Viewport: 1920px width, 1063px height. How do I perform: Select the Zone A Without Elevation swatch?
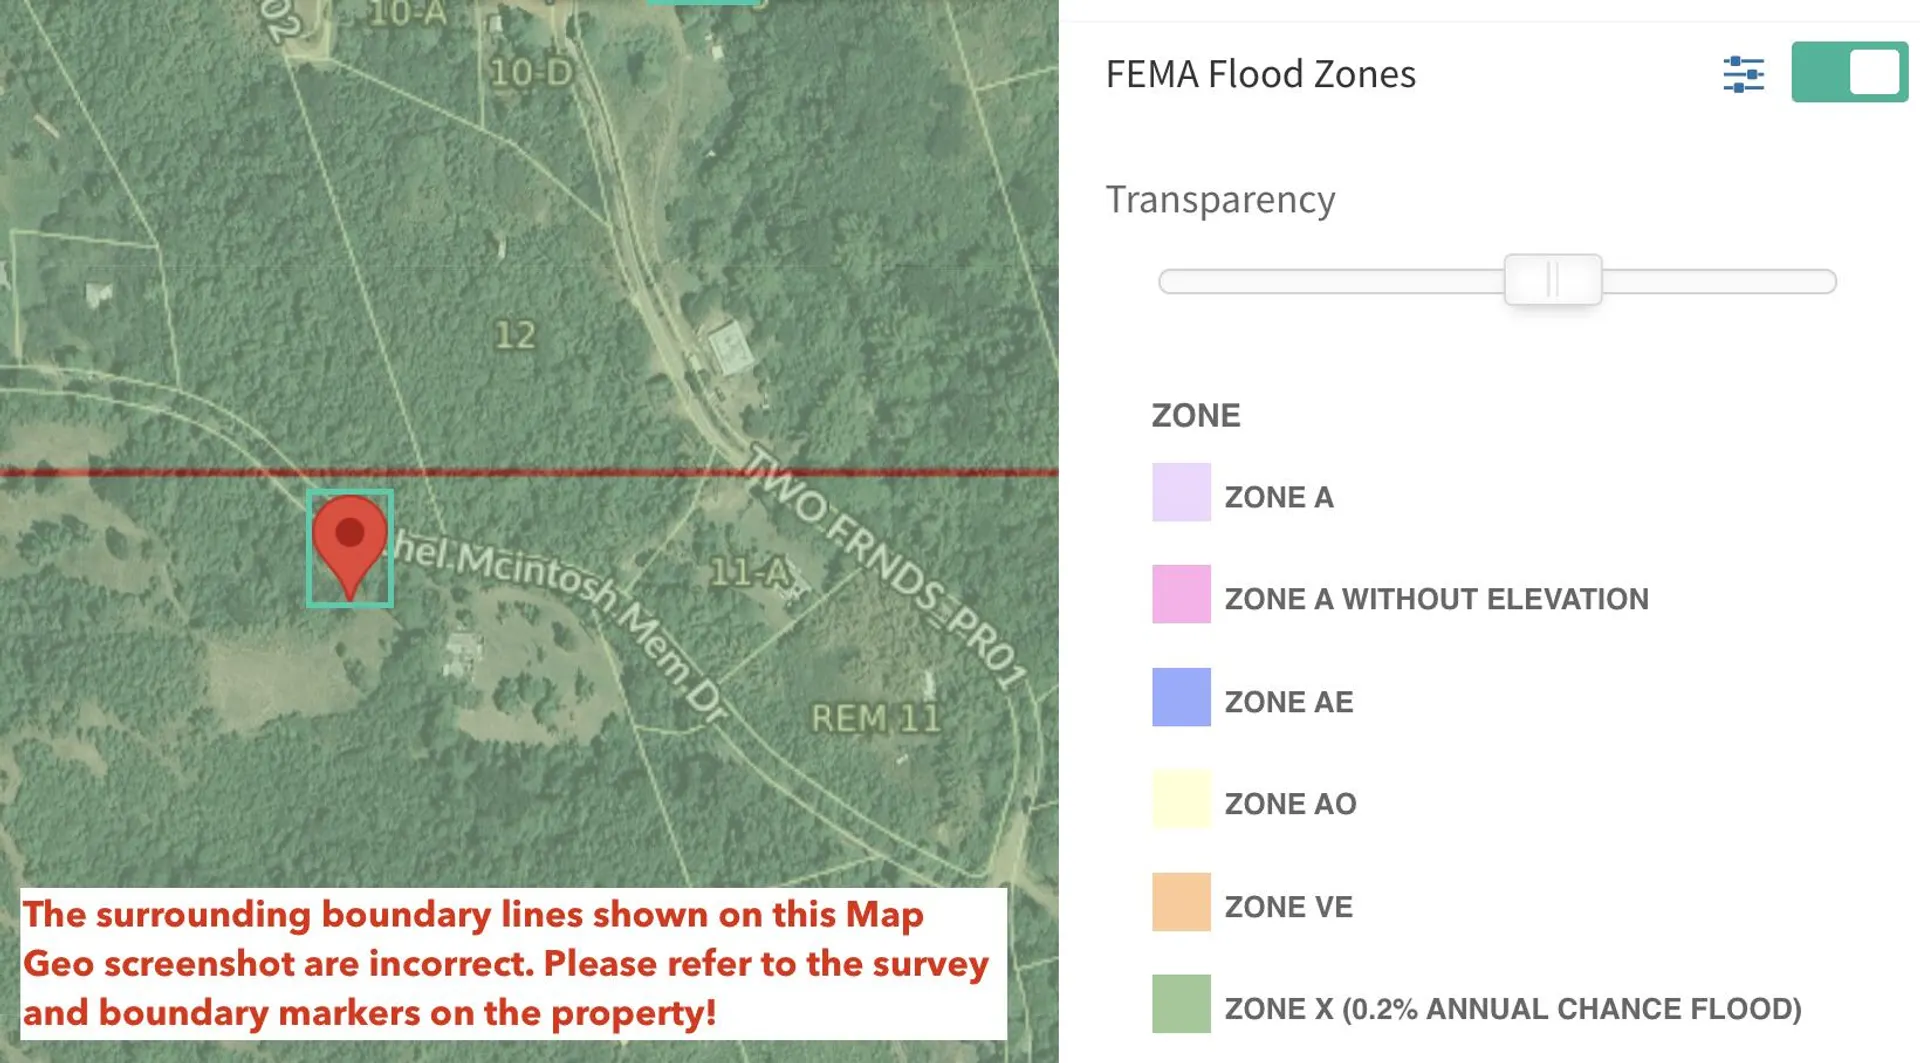click(1181, 594)
